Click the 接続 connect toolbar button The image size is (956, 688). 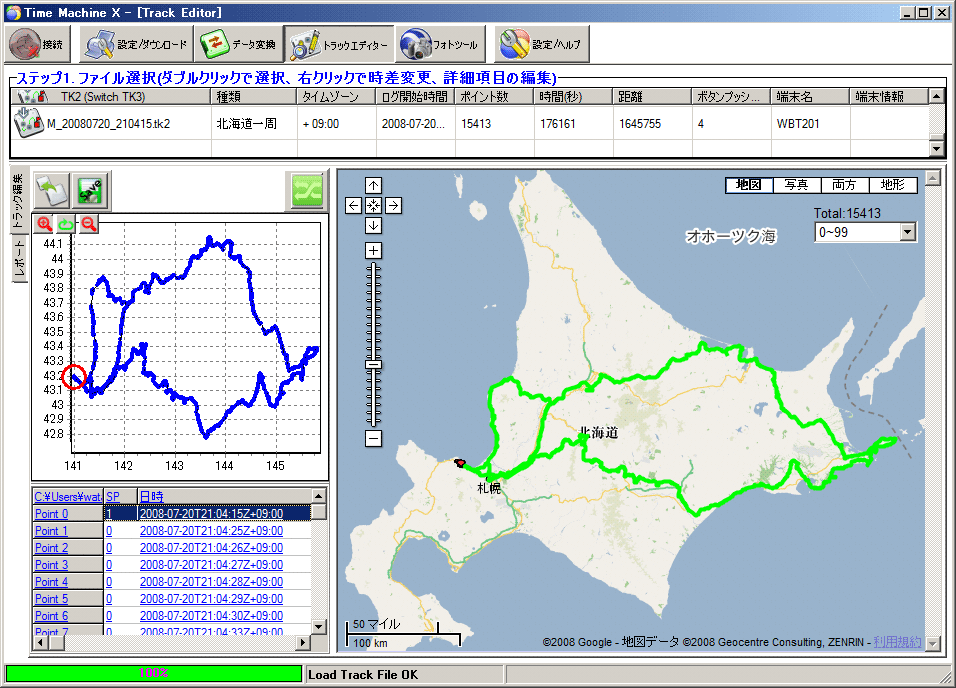(37, 45)
